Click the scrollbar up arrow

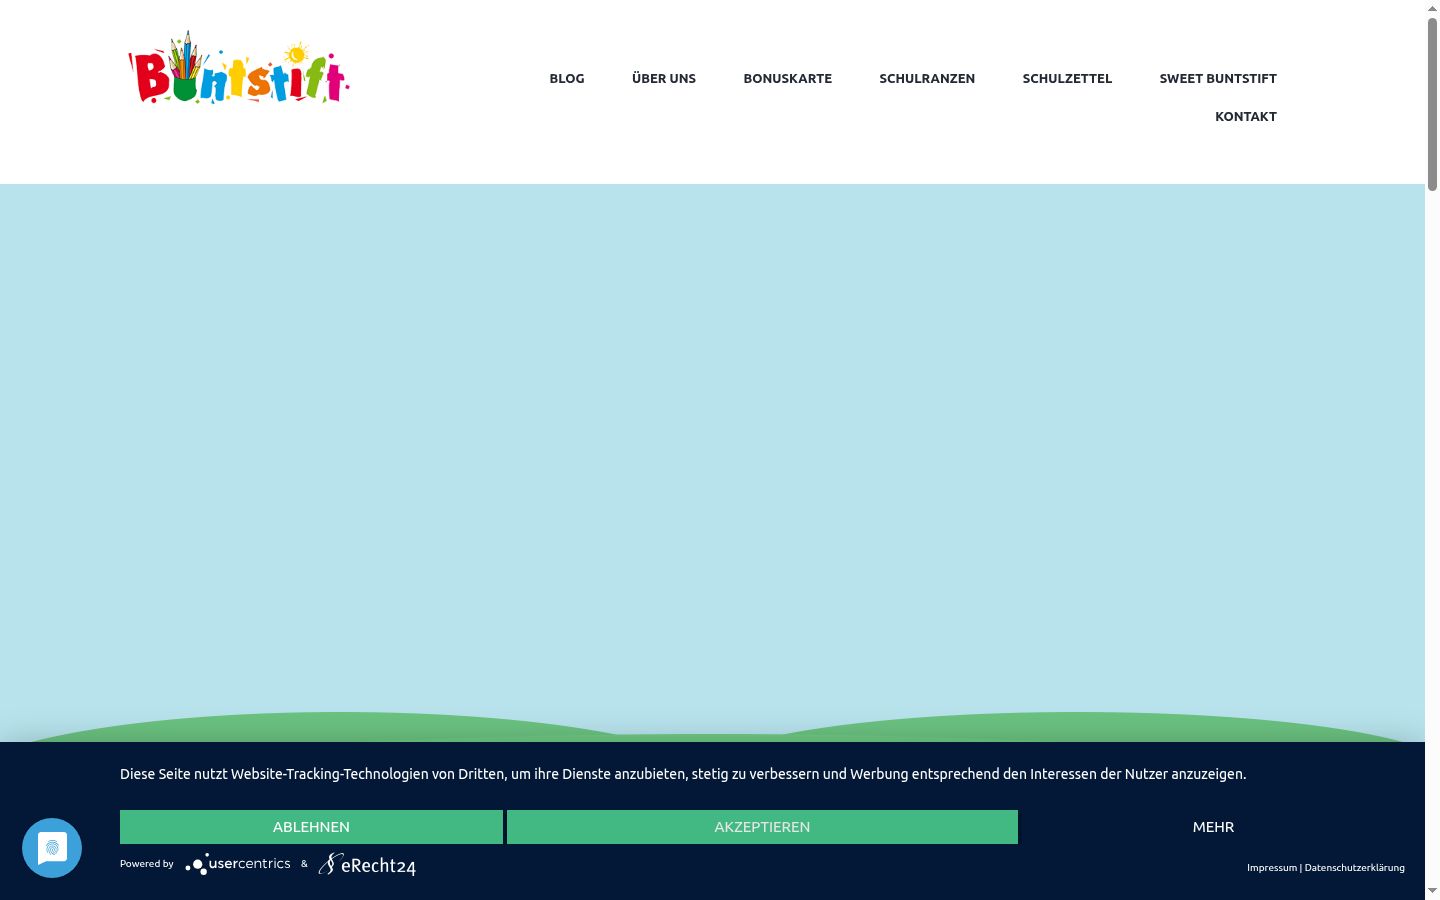pos(1432,8)
